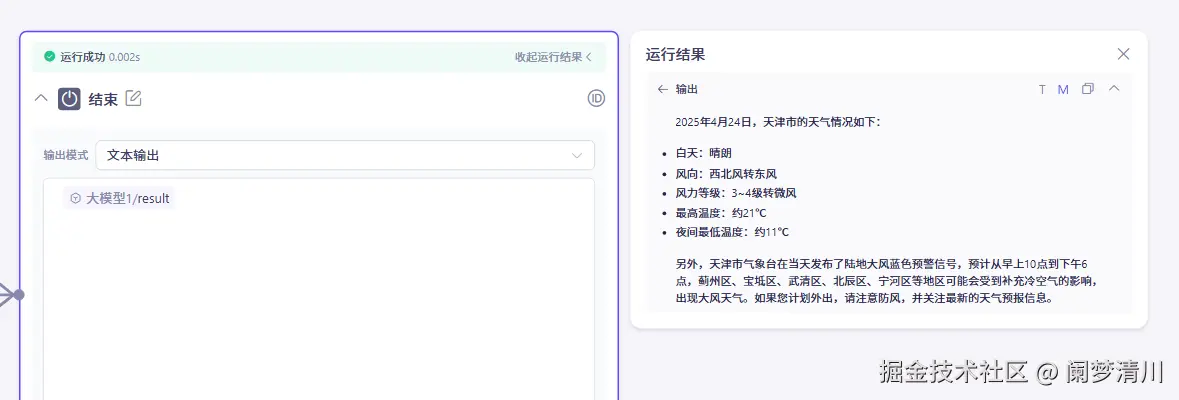
Task: Edit the 结束 node name with the pencil icon
Action: tap(133, 98)
